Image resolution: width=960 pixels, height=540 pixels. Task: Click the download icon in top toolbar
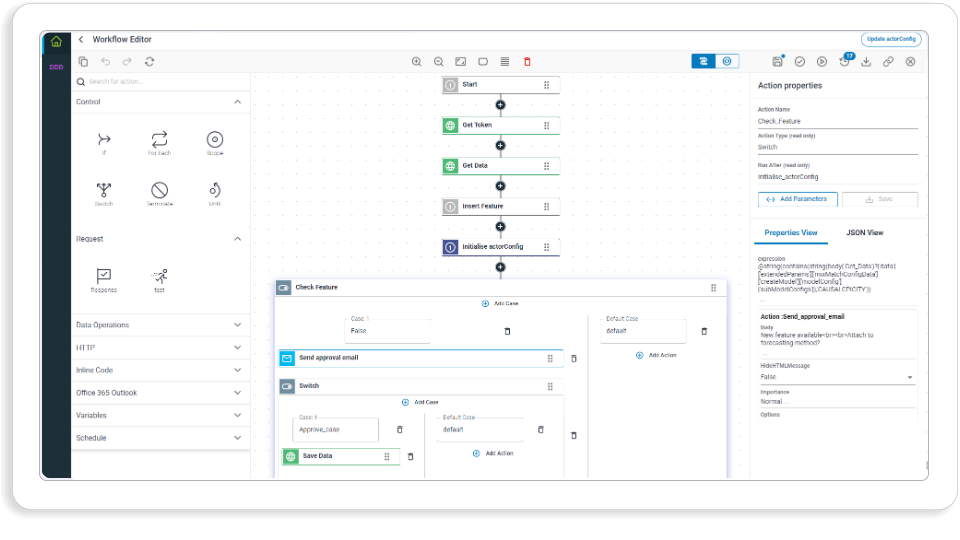pyautogui.click(x=866, y=62)
